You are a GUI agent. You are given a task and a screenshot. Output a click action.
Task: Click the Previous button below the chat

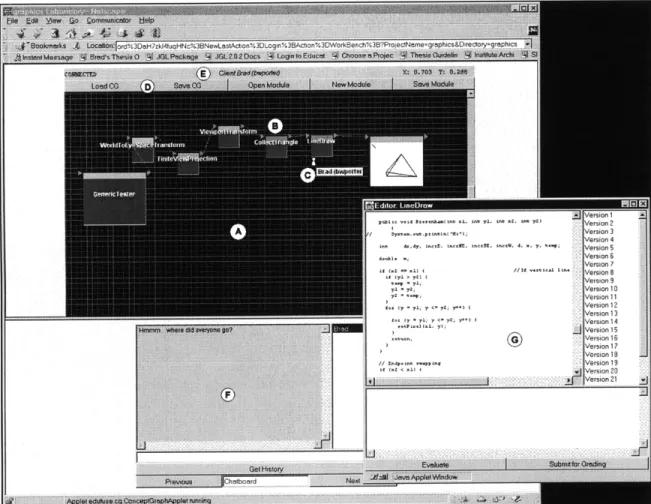coord(179,482)
